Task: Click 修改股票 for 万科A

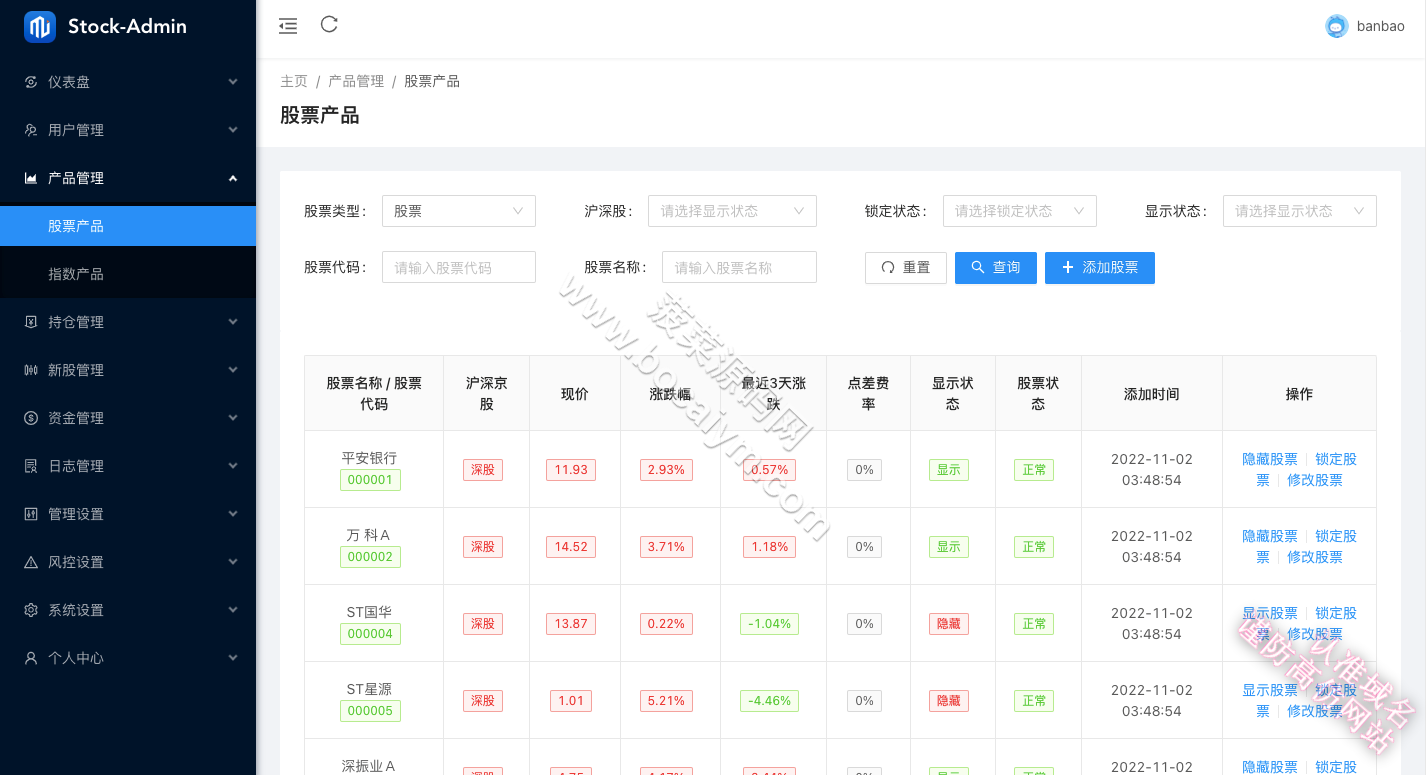Action: 1315,557
